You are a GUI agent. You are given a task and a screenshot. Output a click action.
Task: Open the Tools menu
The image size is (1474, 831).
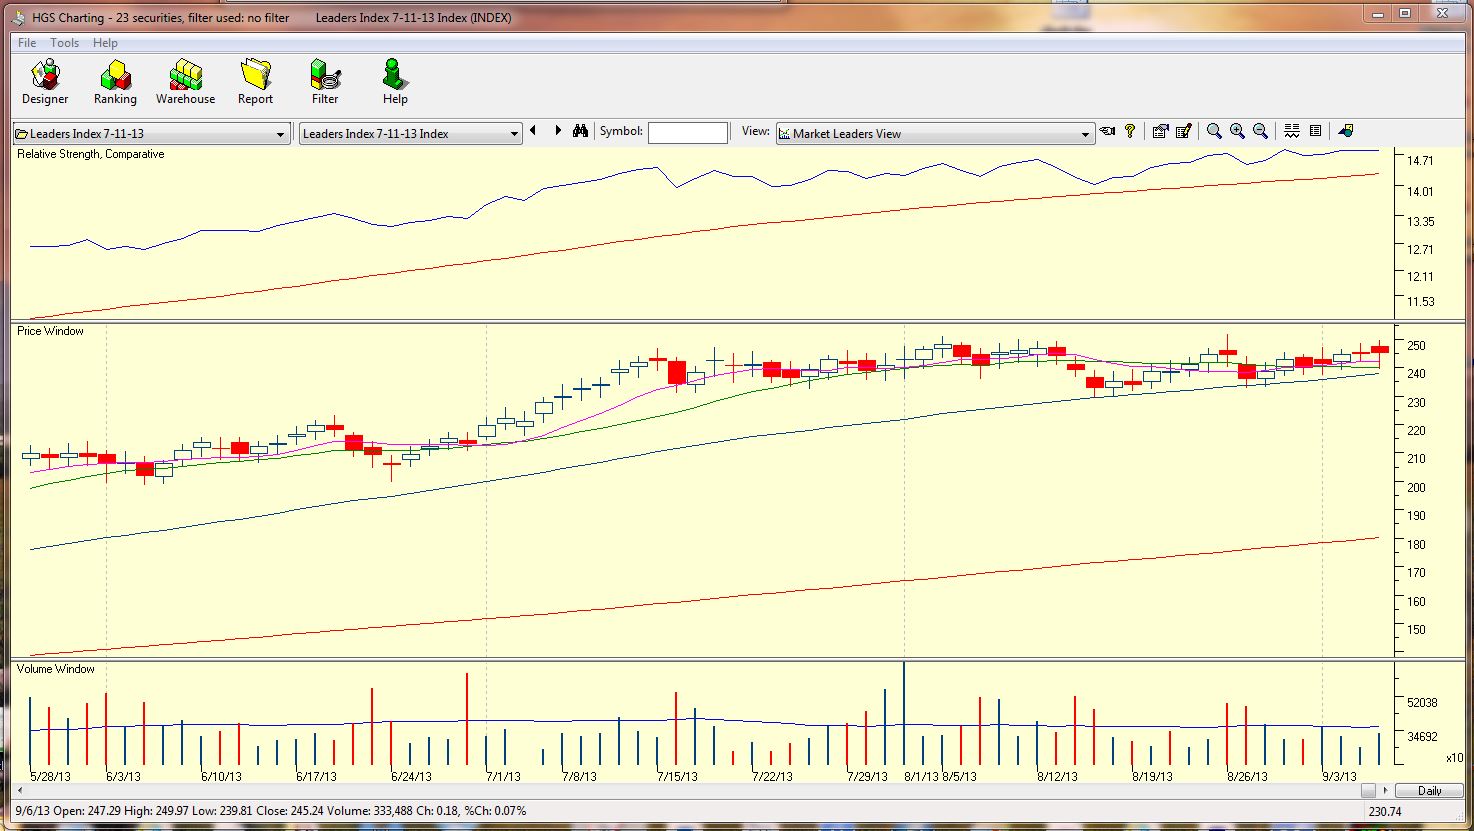point(64,43)
